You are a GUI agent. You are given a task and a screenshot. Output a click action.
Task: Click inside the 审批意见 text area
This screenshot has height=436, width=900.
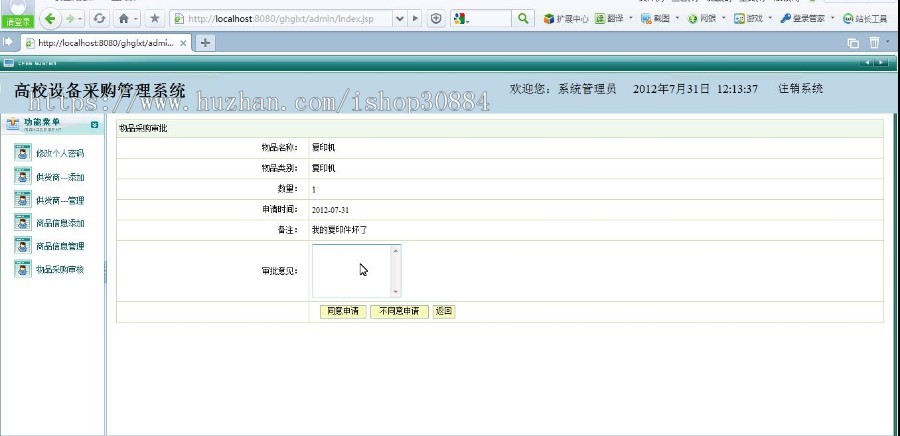click(x=351, y=271)
